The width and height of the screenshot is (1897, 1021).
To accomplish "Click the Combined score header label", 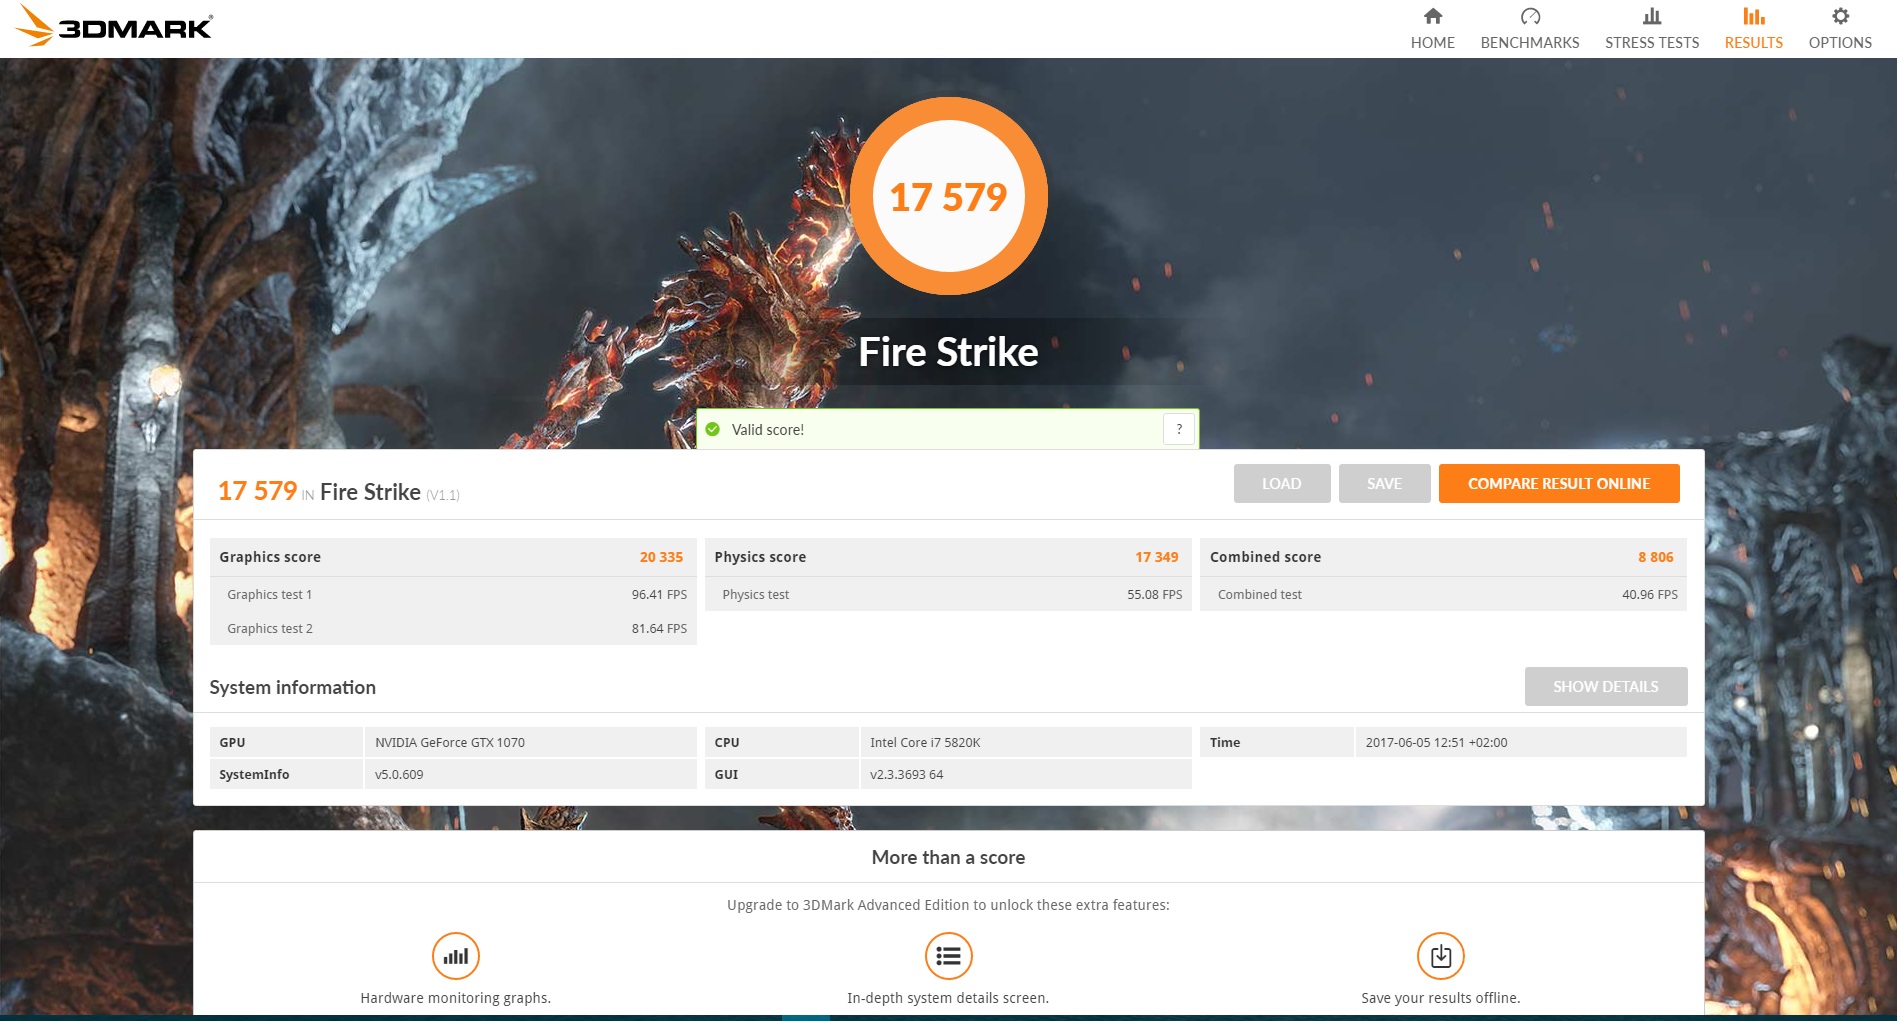I will click(1265, 557).
